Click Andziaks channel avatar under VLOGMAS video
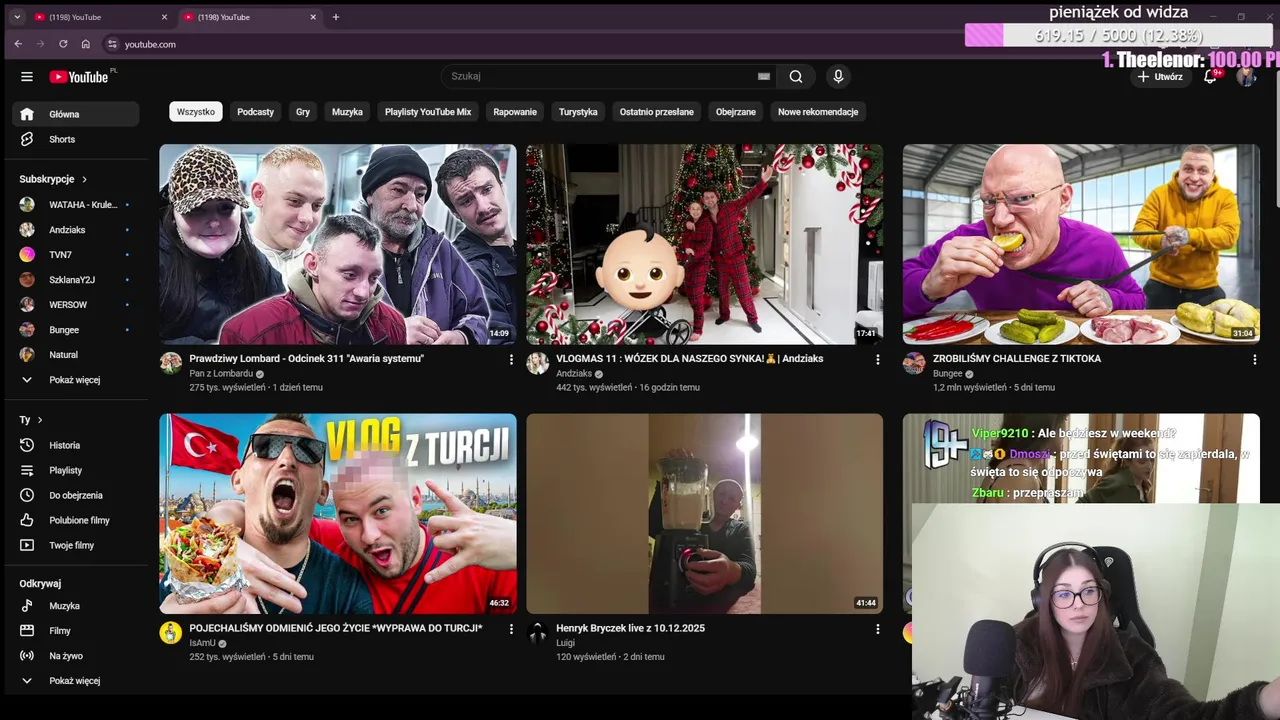The image size is (1280, 720). pyautogui.click(x=538, y=363)
